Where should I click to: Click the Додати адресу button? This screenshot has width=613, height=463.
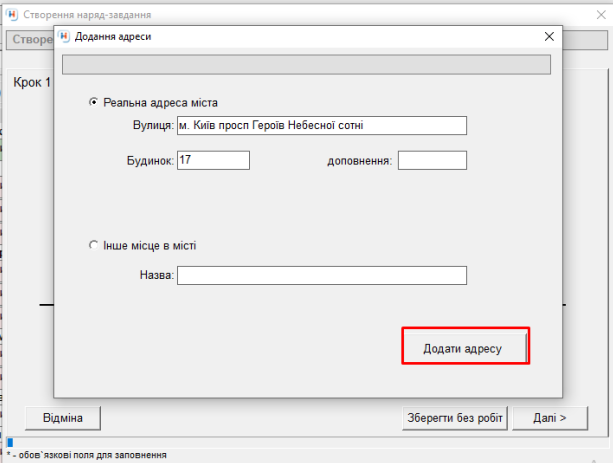point(465,346)
